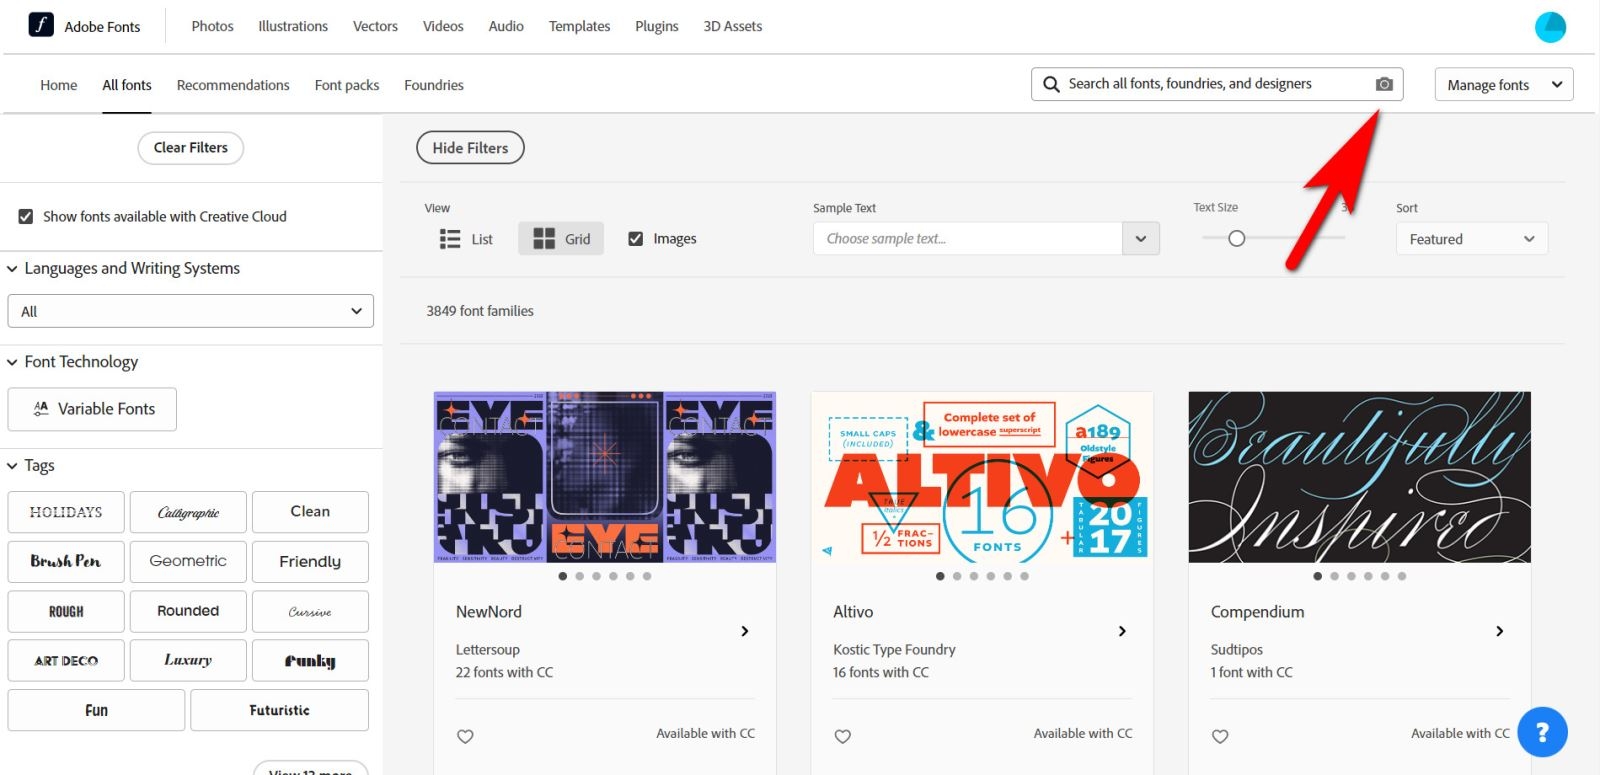Open NewNord family using arrow icon

click(745, 631)
